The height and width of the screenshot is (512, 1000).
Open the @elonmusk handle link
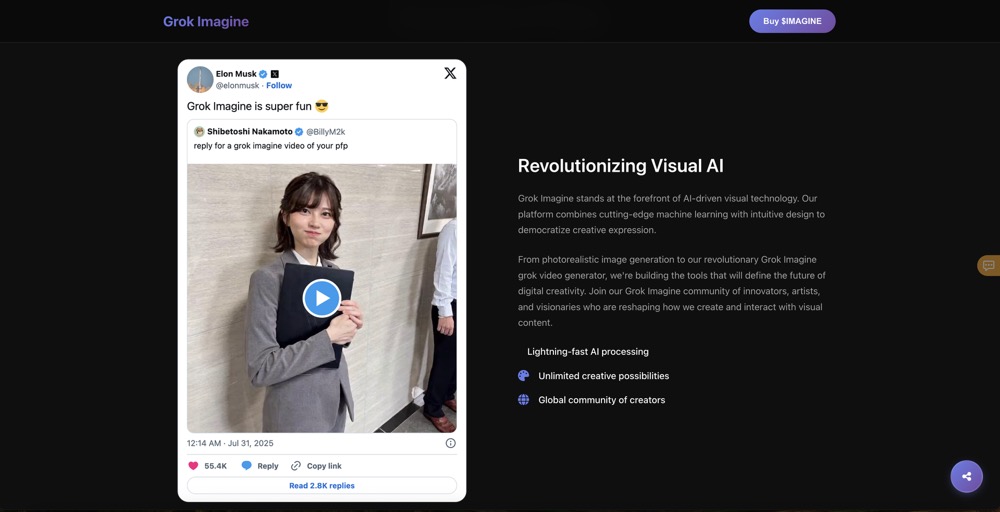[237, 85]
